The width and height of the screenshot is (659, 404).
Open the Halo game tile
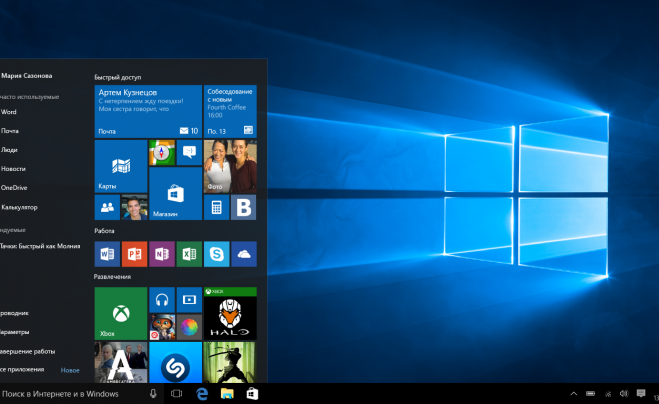click(229, 313)
